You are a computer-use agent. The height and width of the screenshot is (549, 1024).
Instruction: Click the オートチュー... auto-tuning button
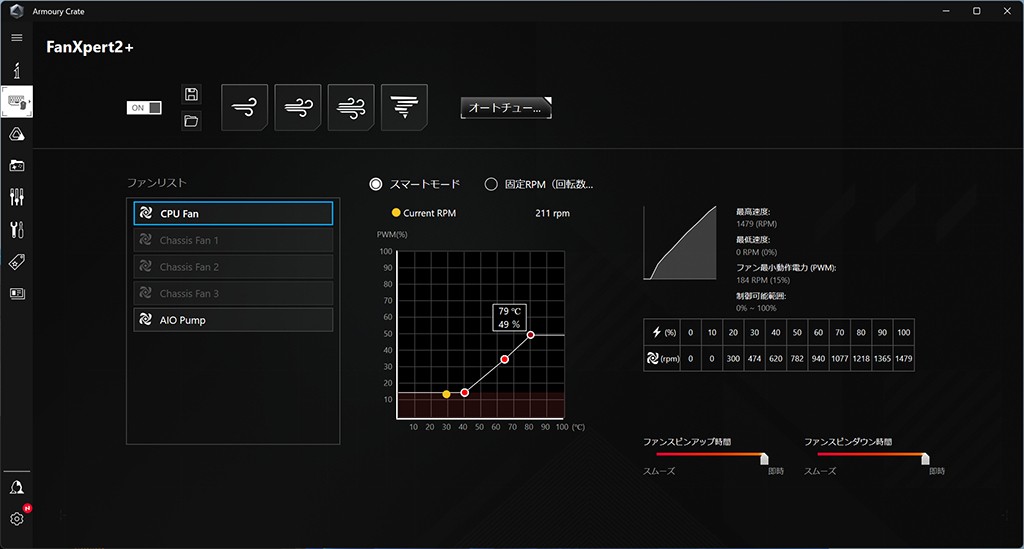click(505, 108)
